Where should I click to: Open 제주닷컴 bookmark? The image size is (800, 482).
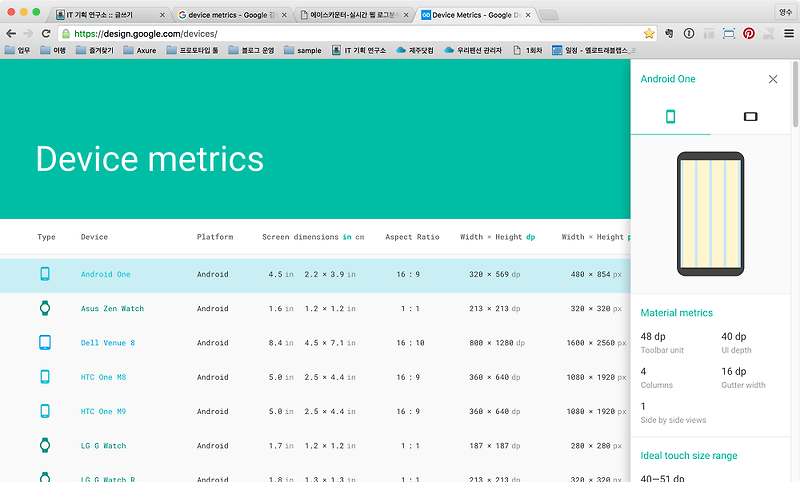415,50
